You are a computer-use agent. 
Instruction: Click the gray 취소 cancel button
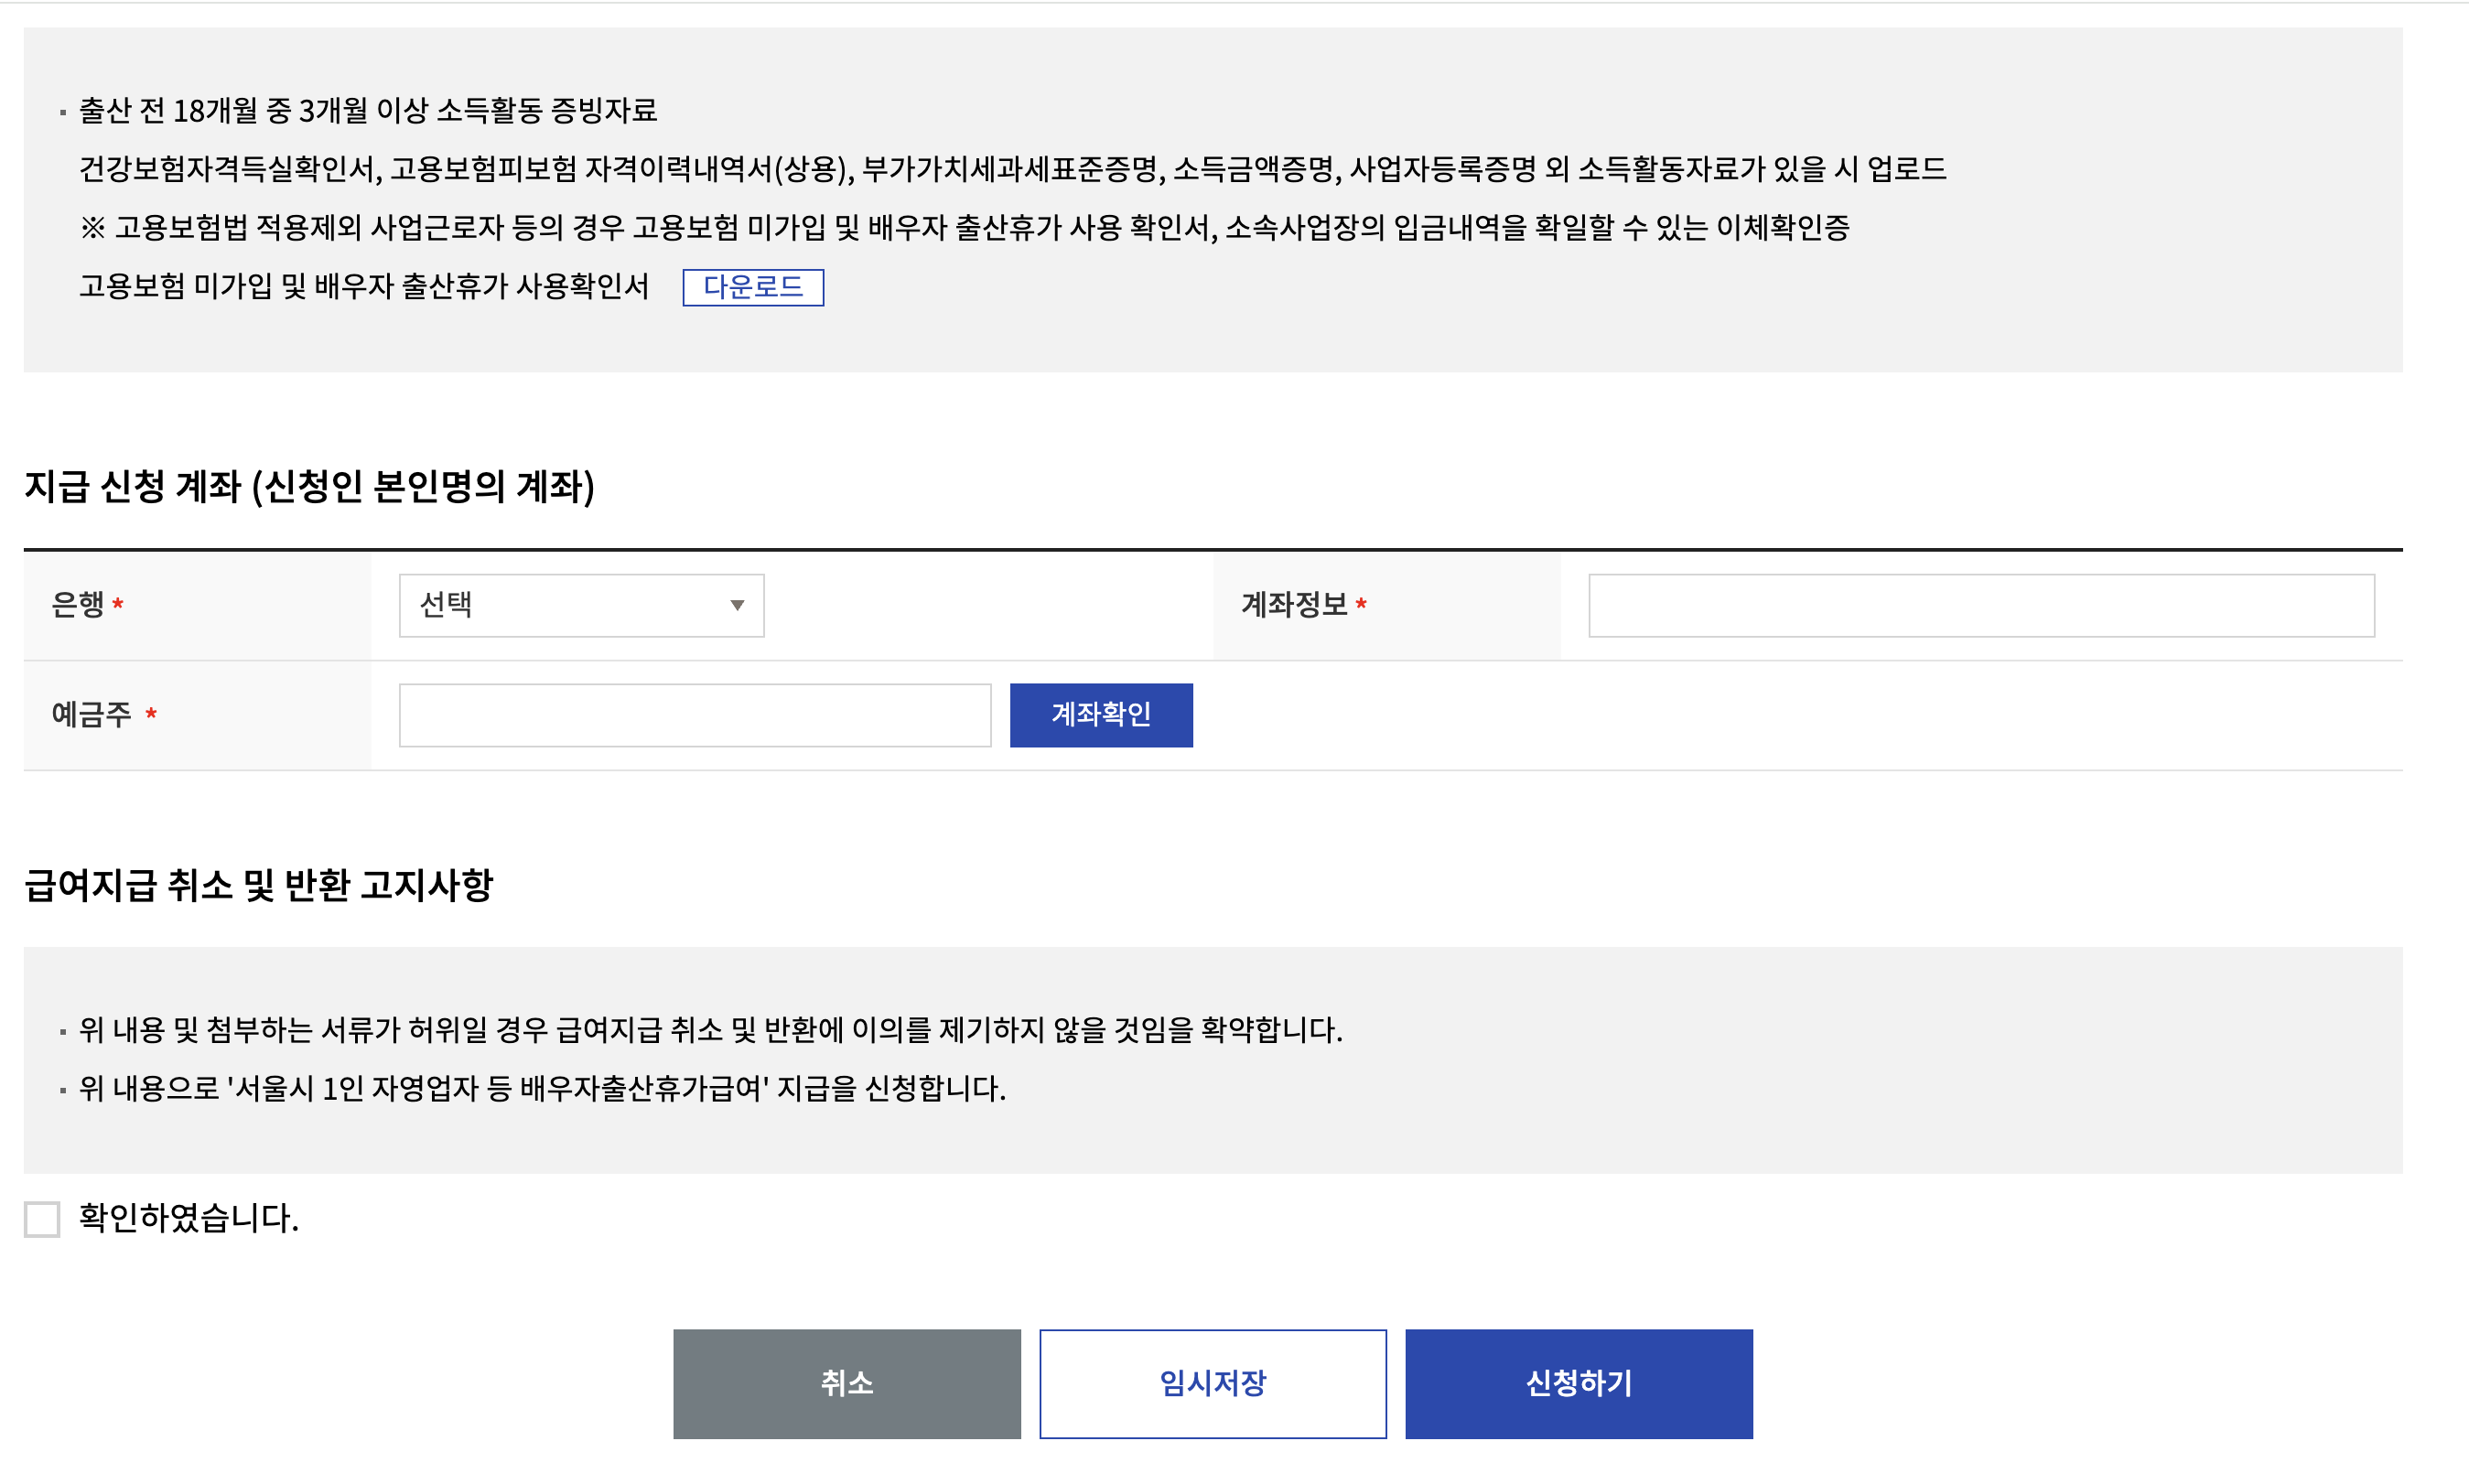846,1383
